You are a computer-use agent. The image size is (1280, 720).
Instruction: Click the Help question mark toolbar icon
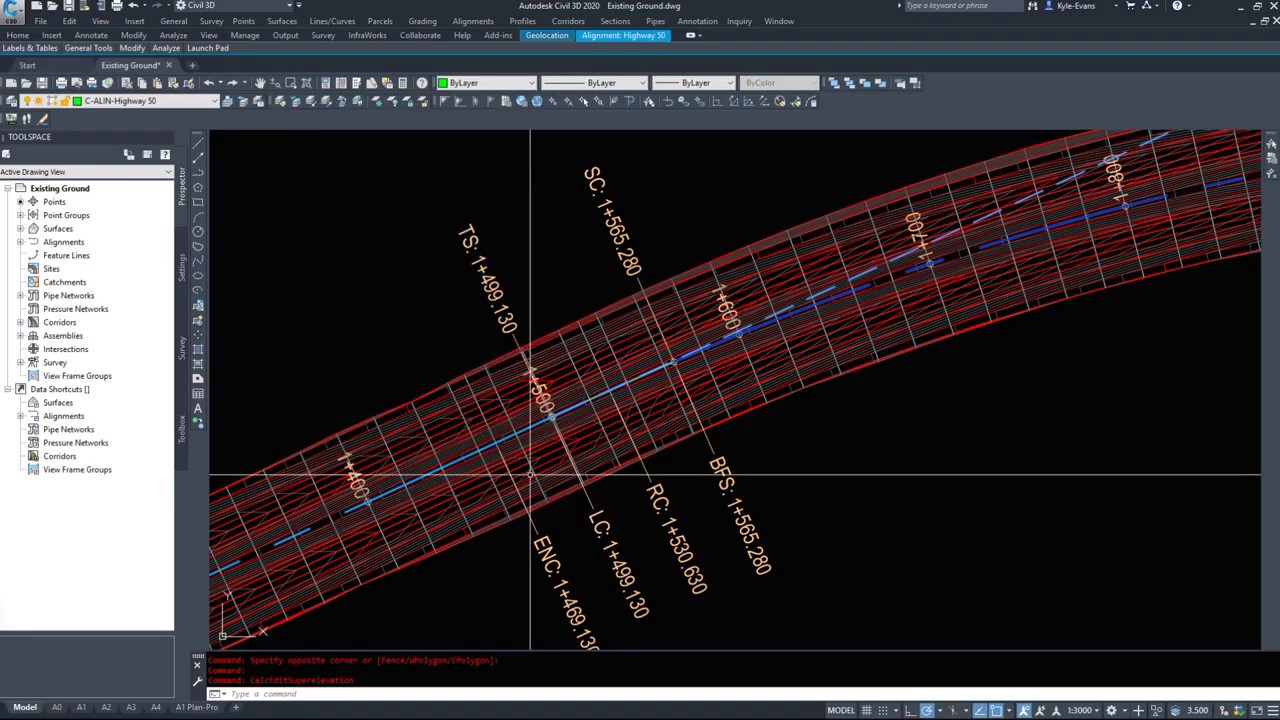tap(422, 83)
